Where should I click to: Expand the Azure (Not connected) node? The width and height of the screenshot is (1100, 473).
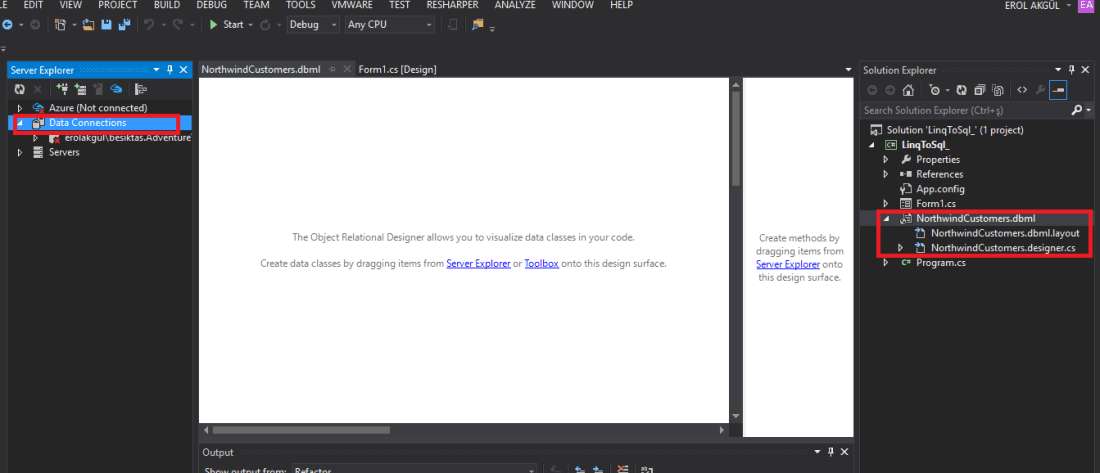pyautogui.click(x=20, y=108)
